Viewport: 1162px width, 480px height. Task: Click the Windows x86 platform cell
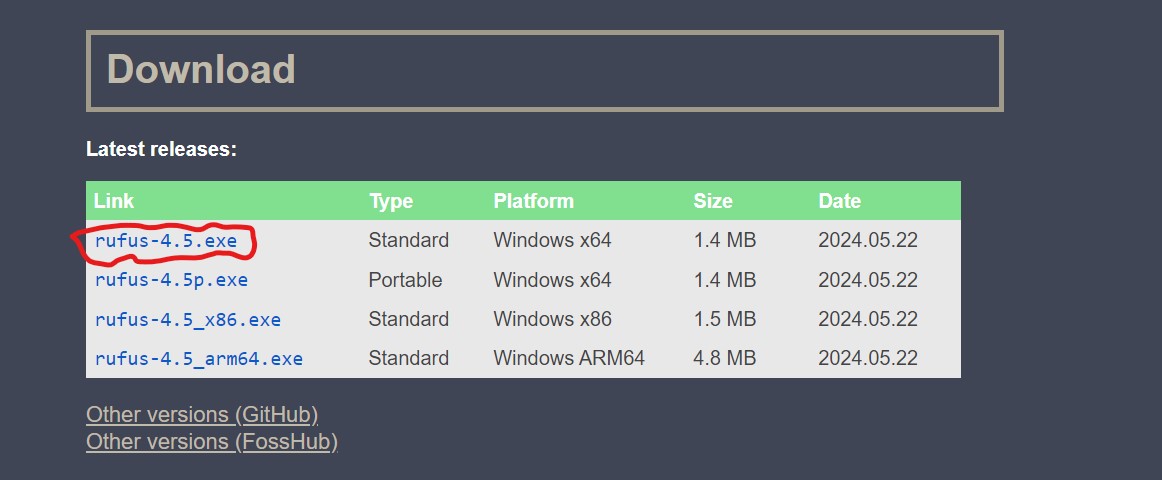click(552, 320)
